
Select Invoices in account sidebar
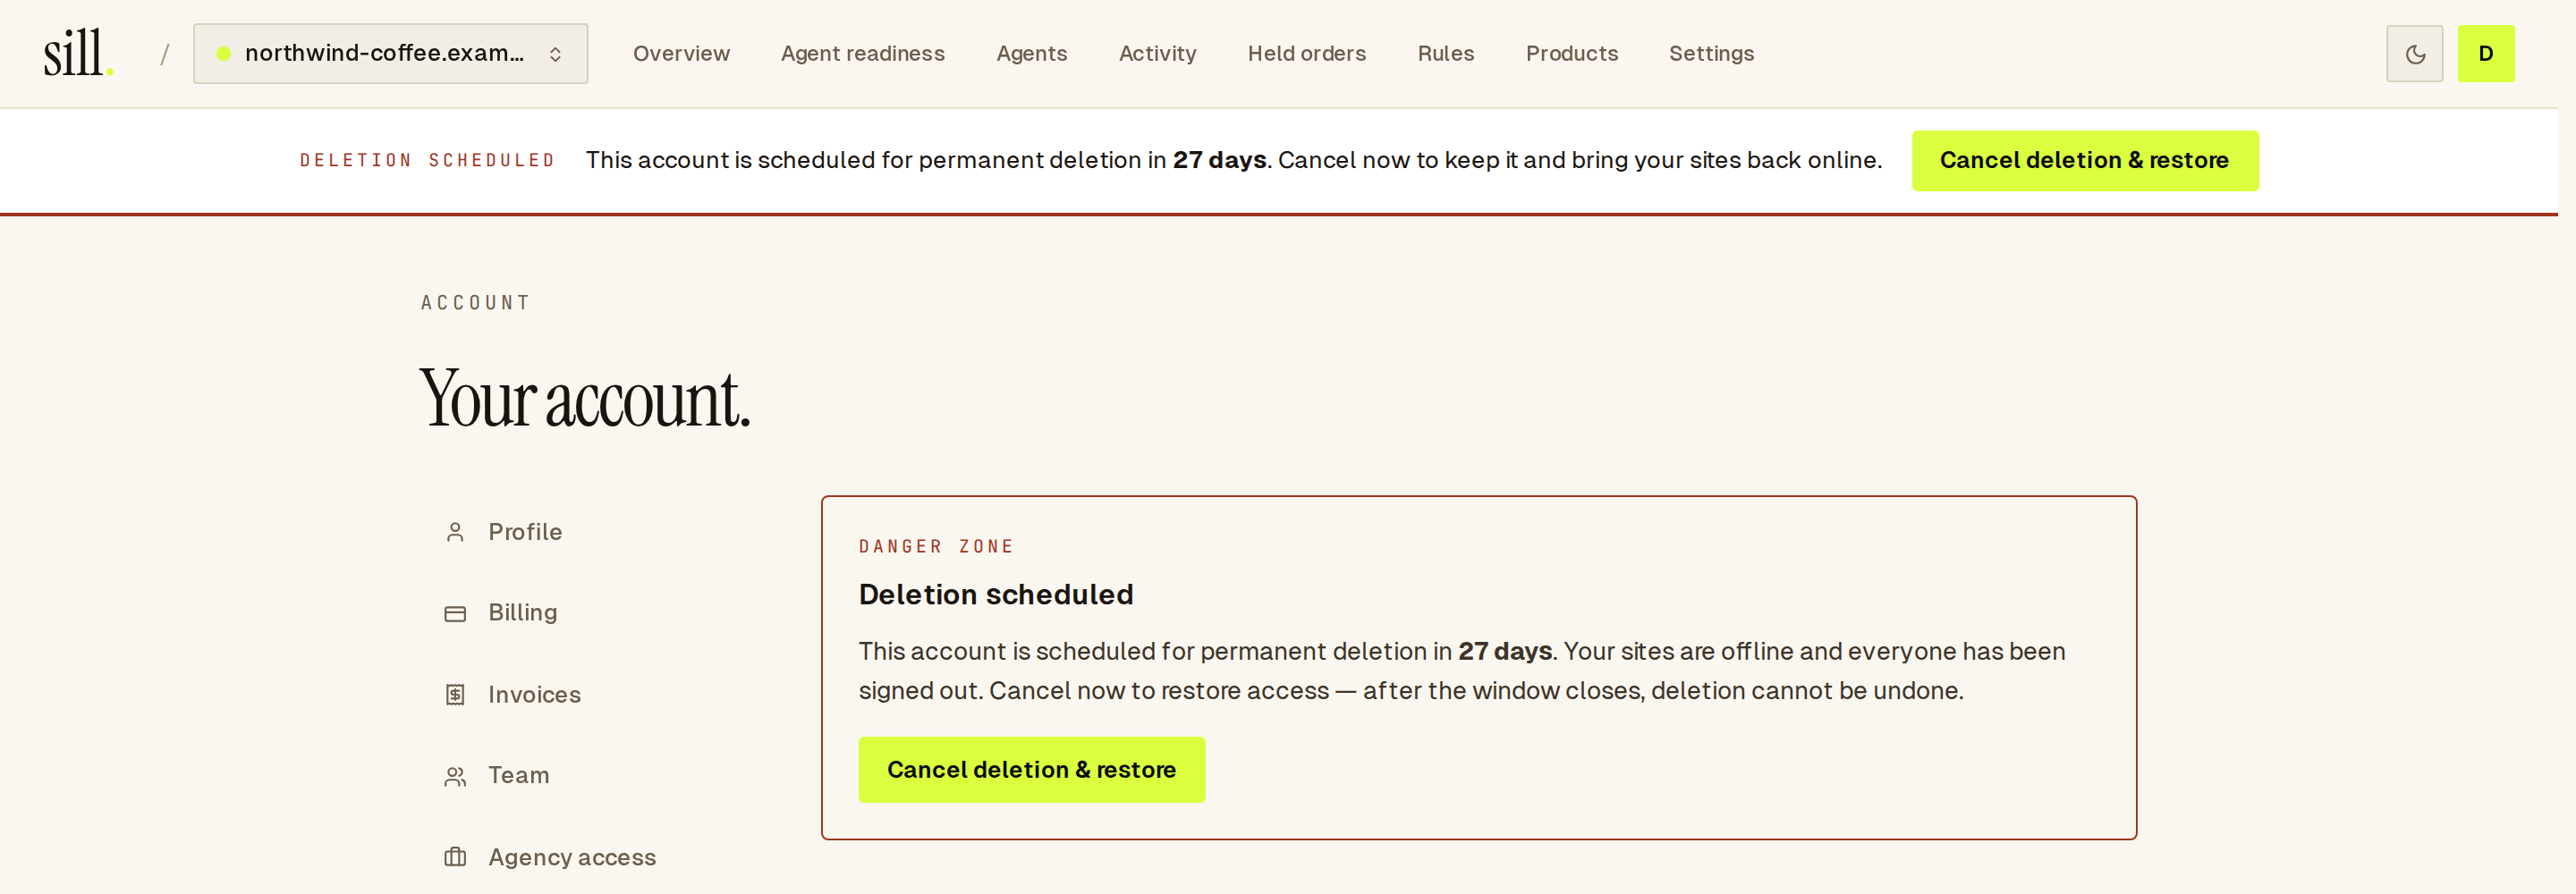(x=534, y=694)
